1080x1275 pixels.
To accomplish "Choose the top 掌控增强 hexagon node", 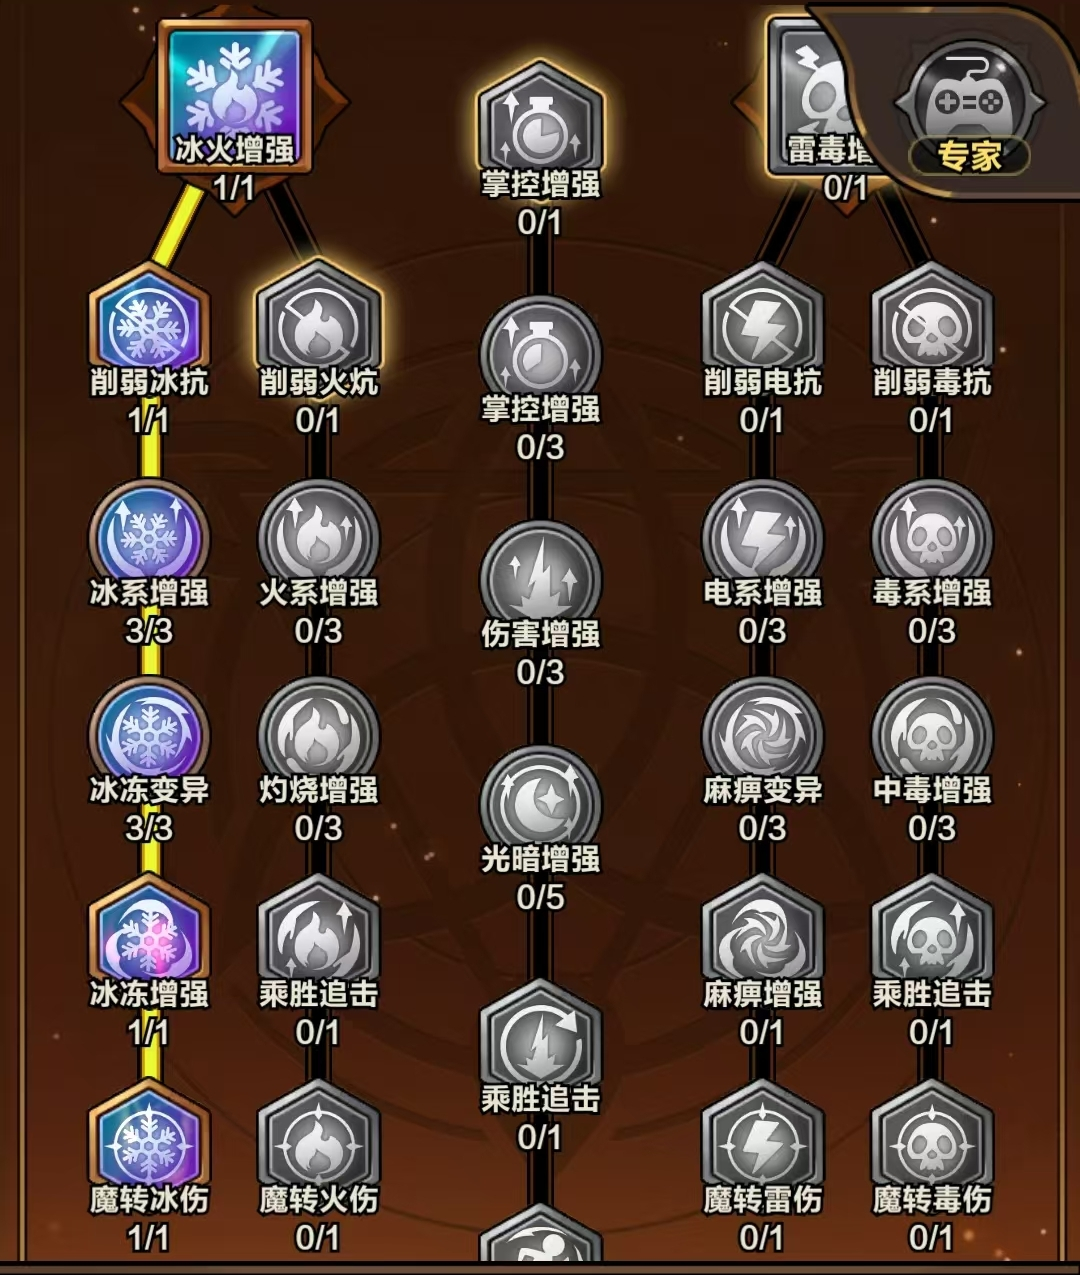I will tap(540, 123).
